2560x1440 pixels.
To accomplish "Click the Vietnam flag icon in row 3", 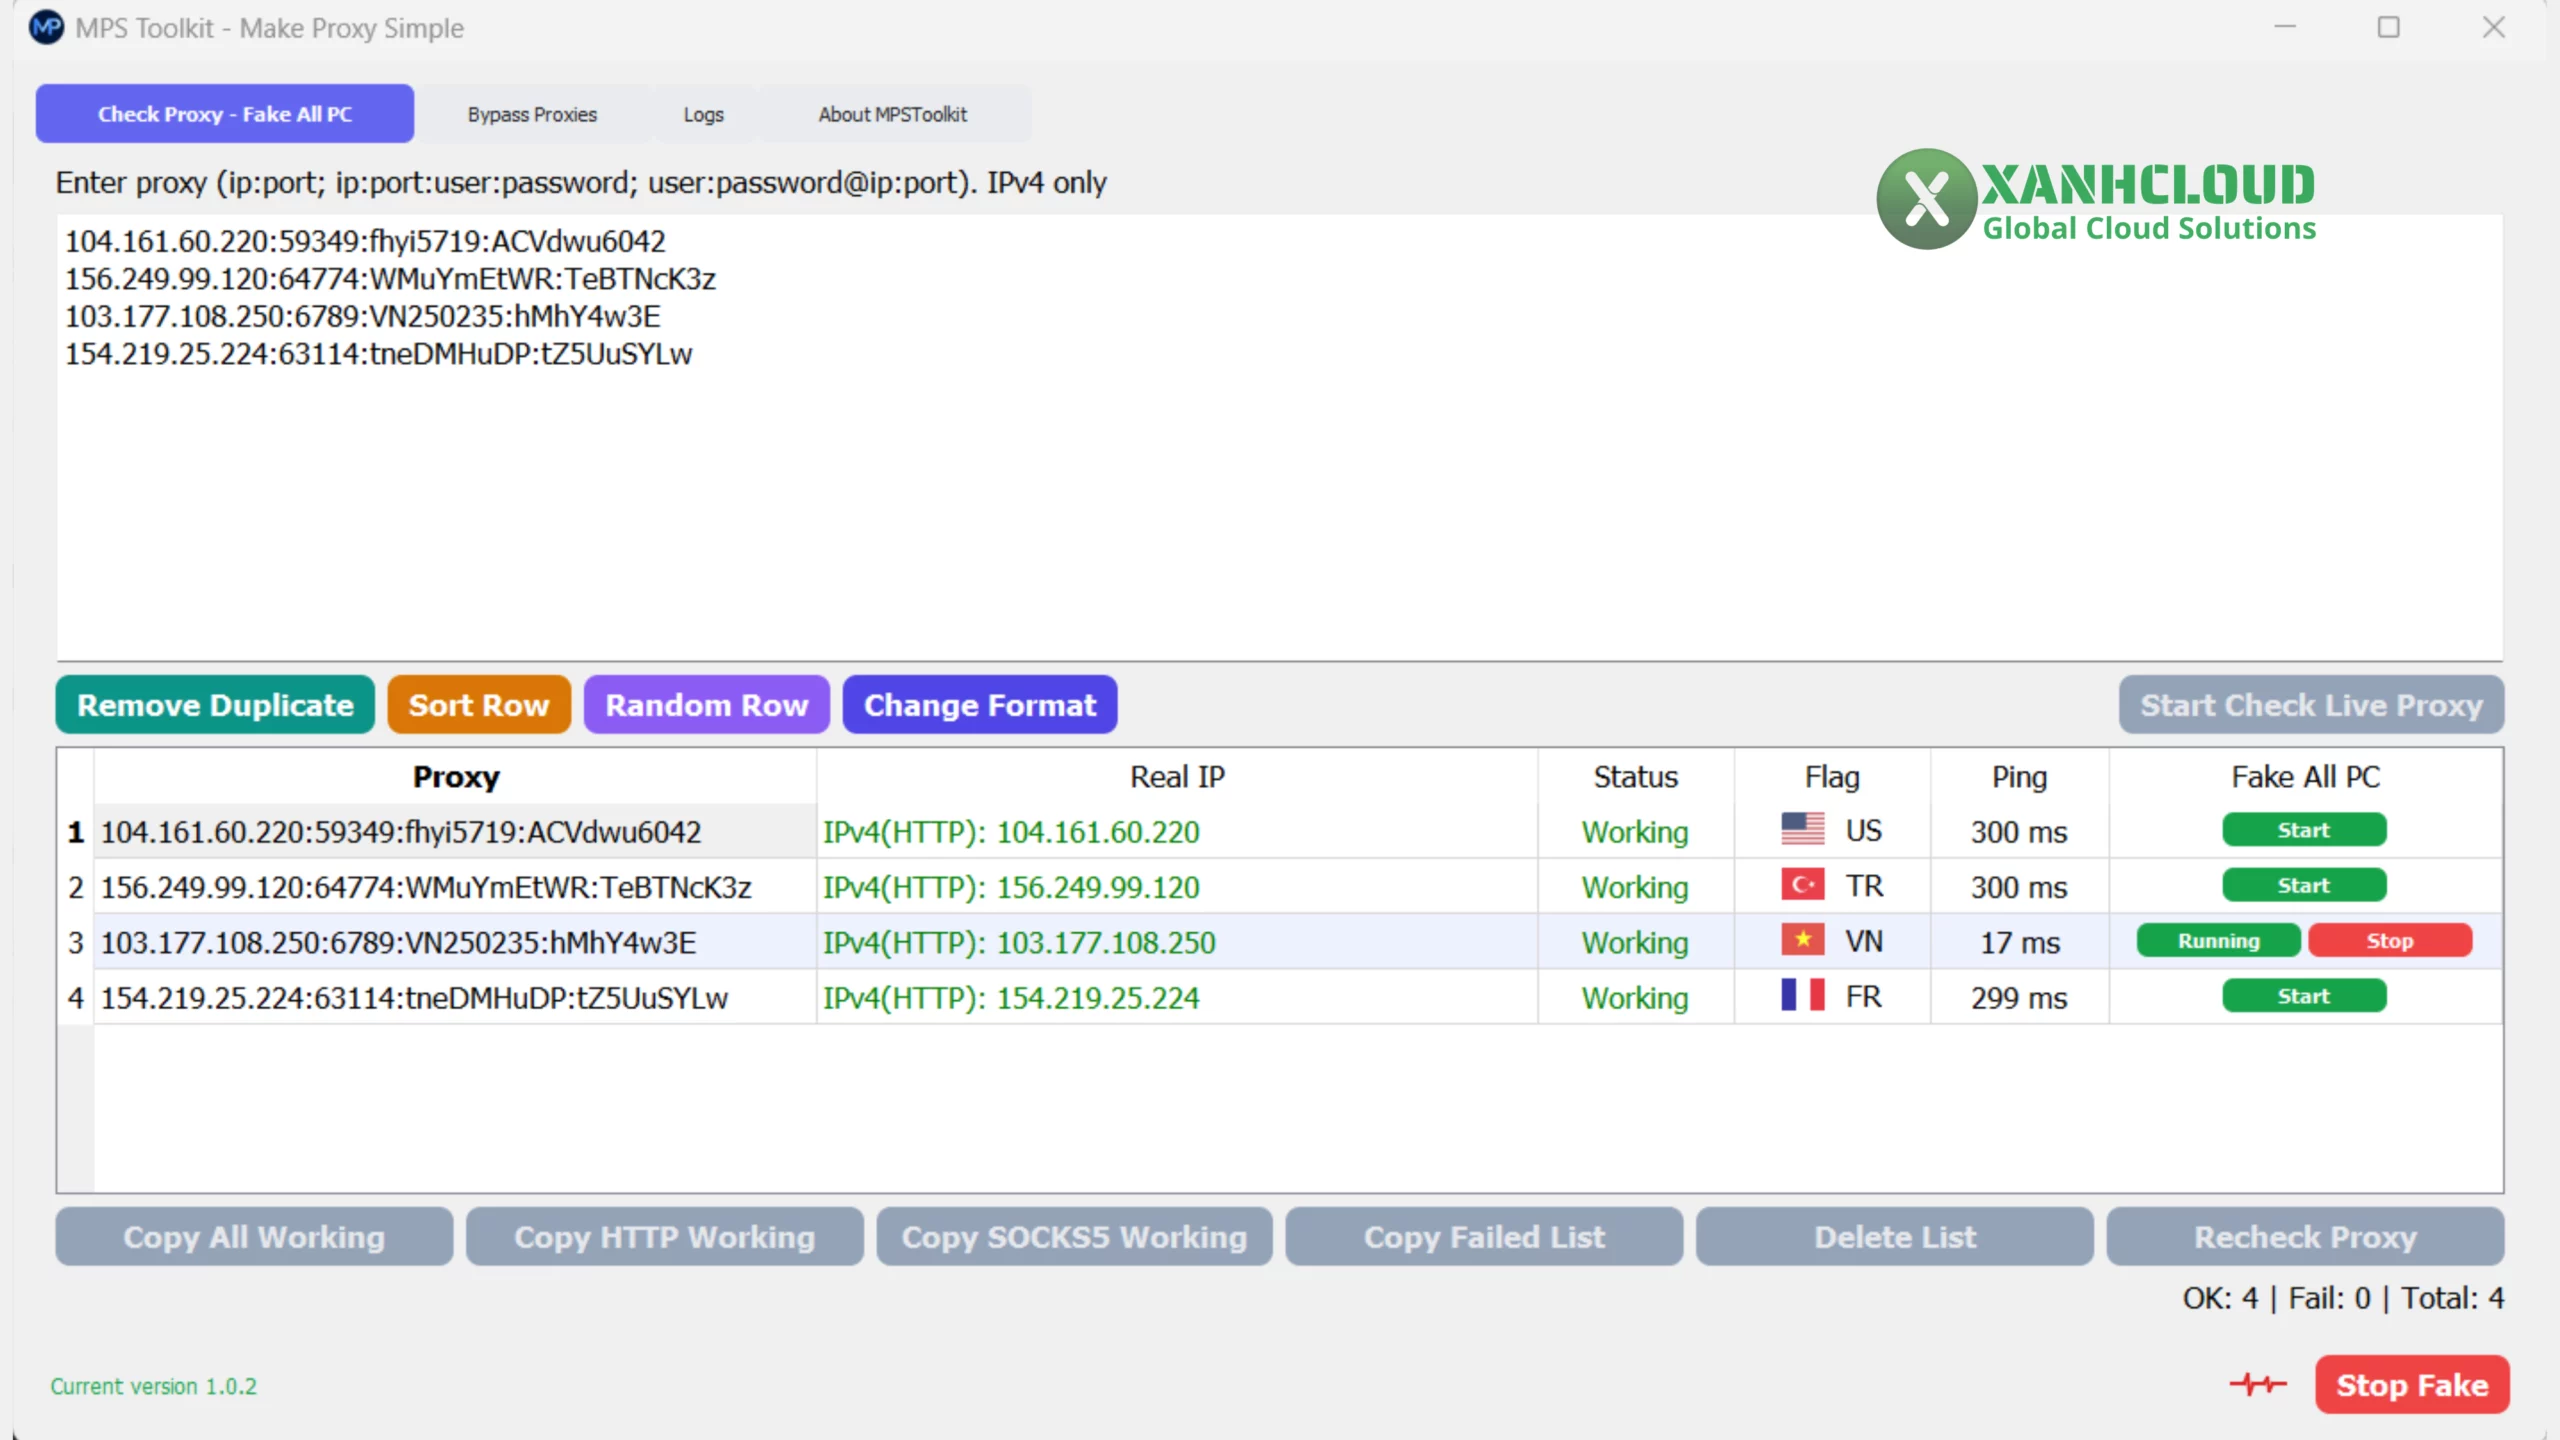I will (x=1802, y=940).
